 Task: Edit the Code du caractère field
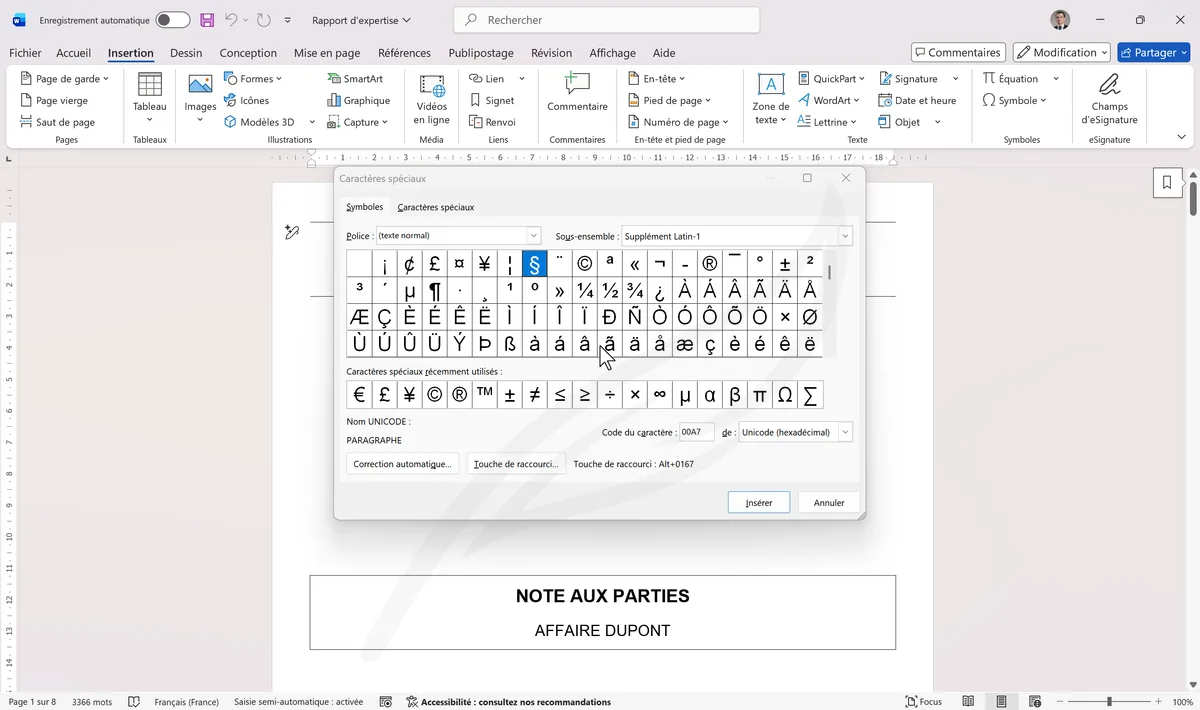pyautogui.click(x=696, y=431)
